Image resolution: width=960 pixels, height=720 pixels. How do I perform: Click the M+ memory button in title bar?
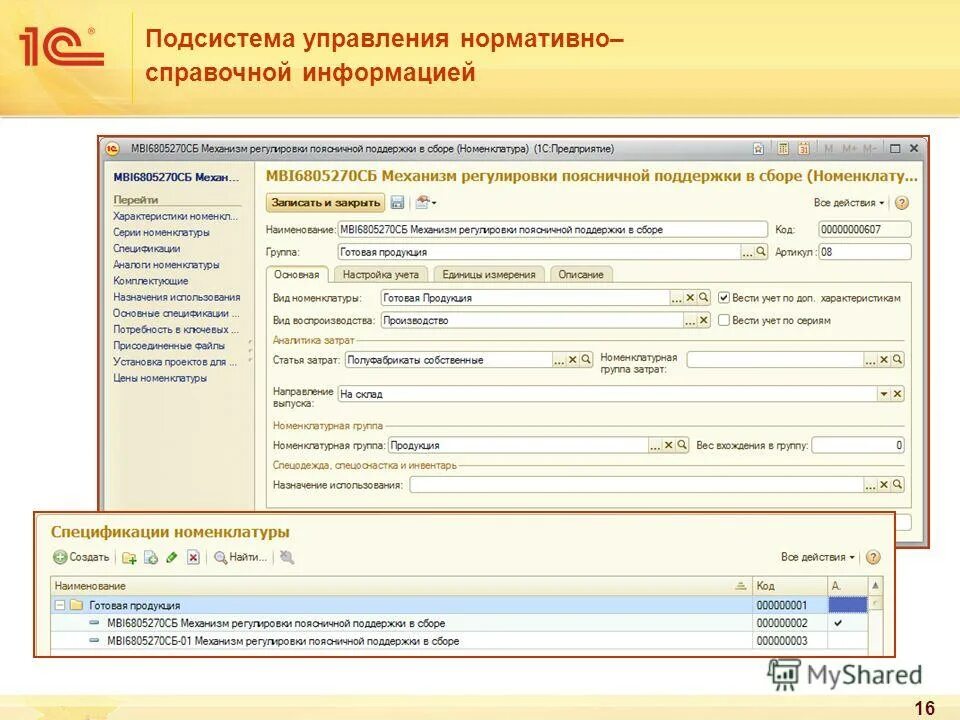pos(849,149)
